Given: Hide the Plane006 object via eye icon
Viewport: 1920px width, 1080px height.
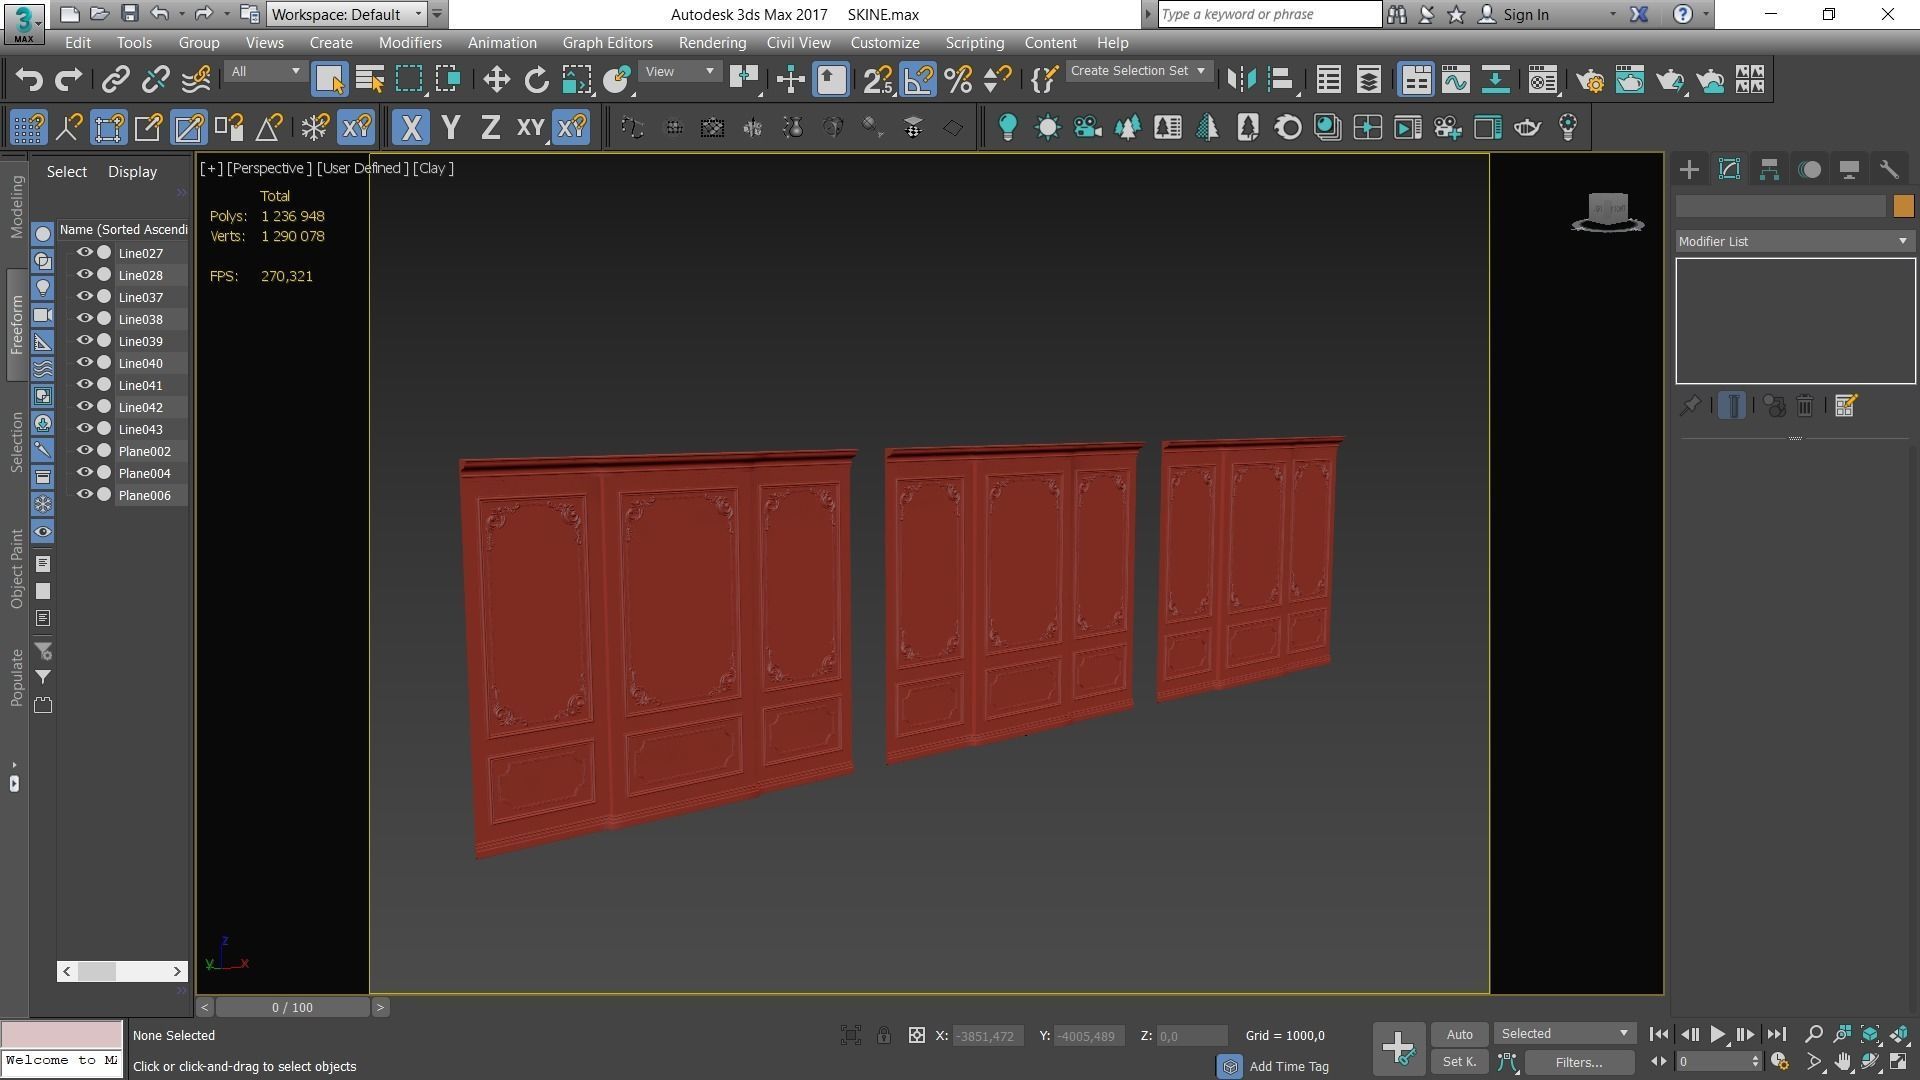Looking at the screenshot, I should click(85, 495).
